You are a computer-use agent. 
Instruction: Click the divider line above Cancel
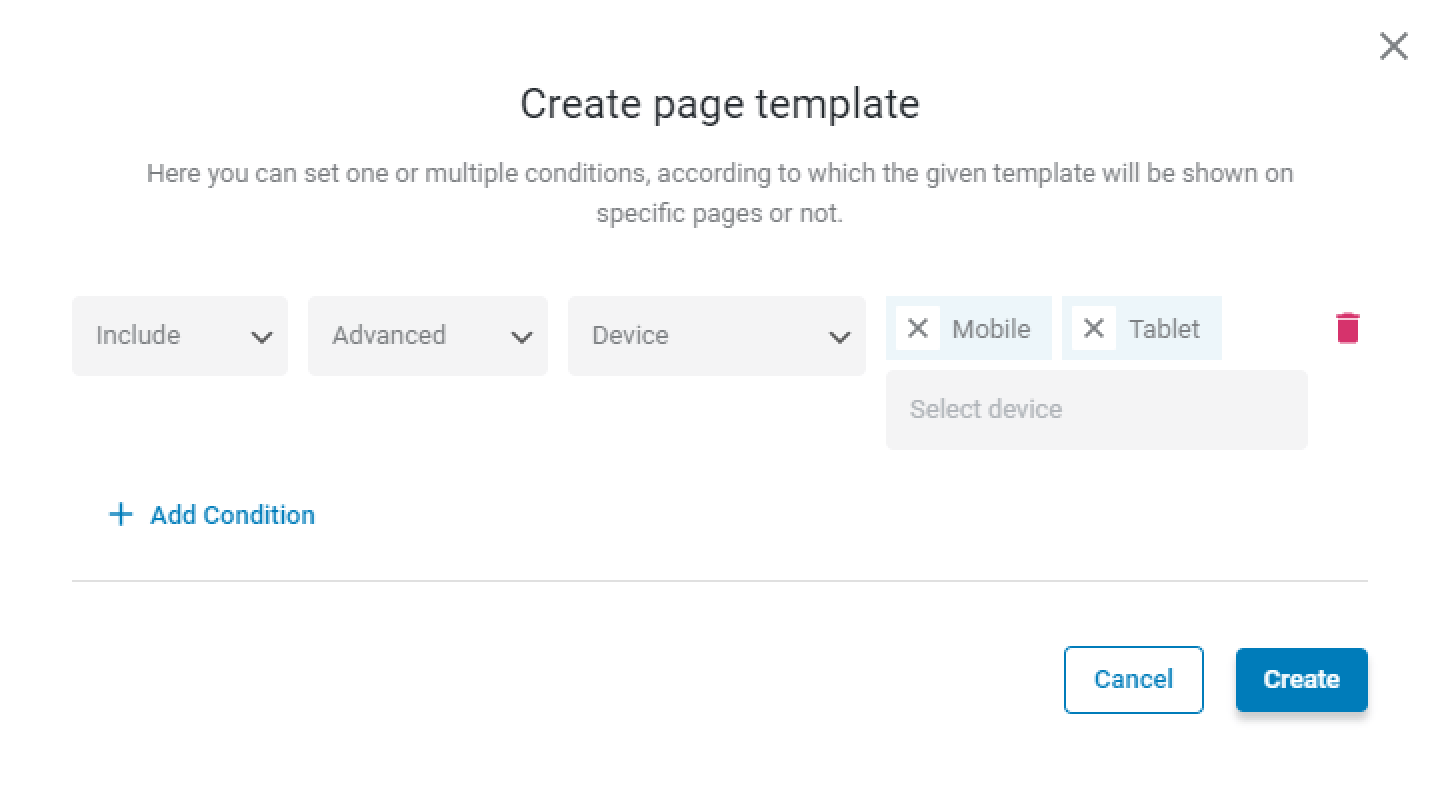click(x=720, y=581)
